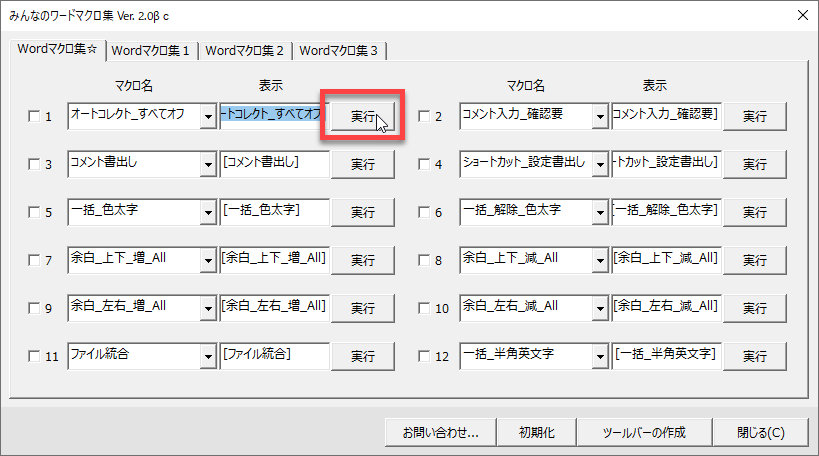
Task: Execute the ファイル統合 macro
Action: [363, 355]
